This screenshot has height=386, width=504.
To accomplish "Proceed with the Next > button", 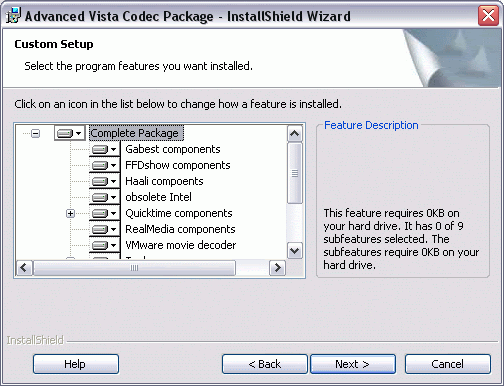I will (353, 364).
